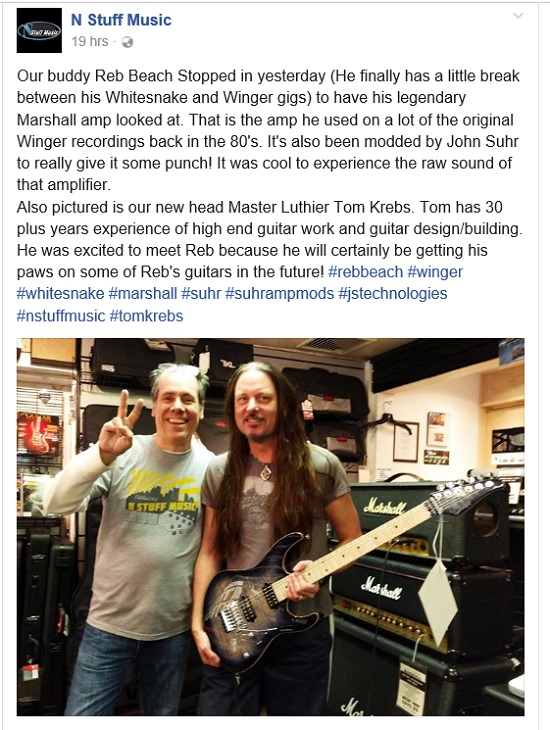
Task: Follow the #marshall hashtag
Action: pyautogui.click(x=143, y=293)
